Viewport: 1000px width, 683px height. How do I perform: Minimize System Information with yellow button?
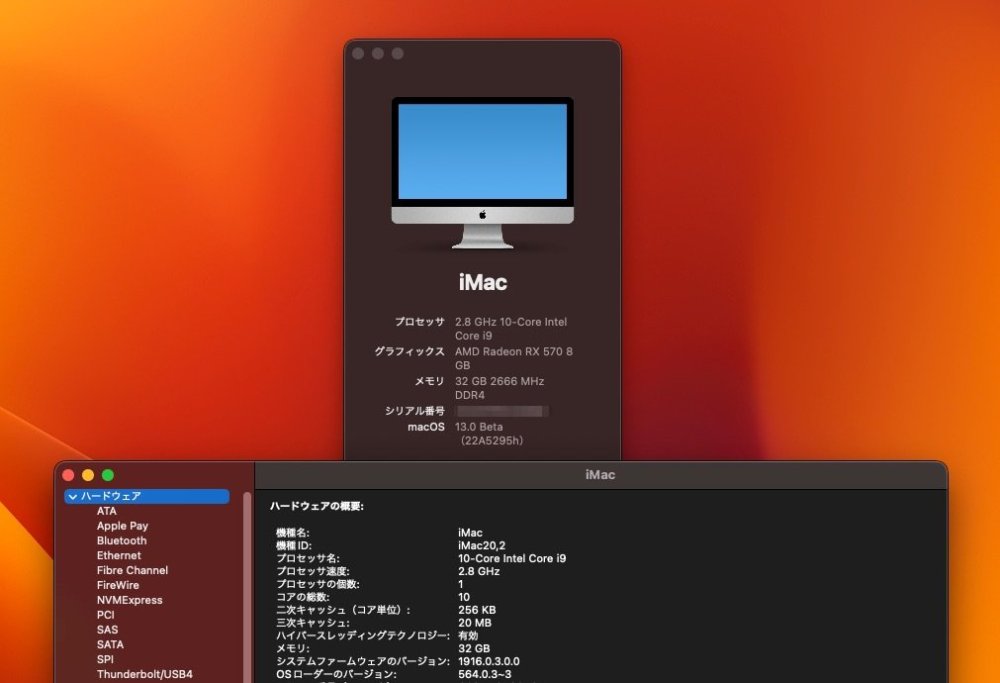click(x=88, y=475)
